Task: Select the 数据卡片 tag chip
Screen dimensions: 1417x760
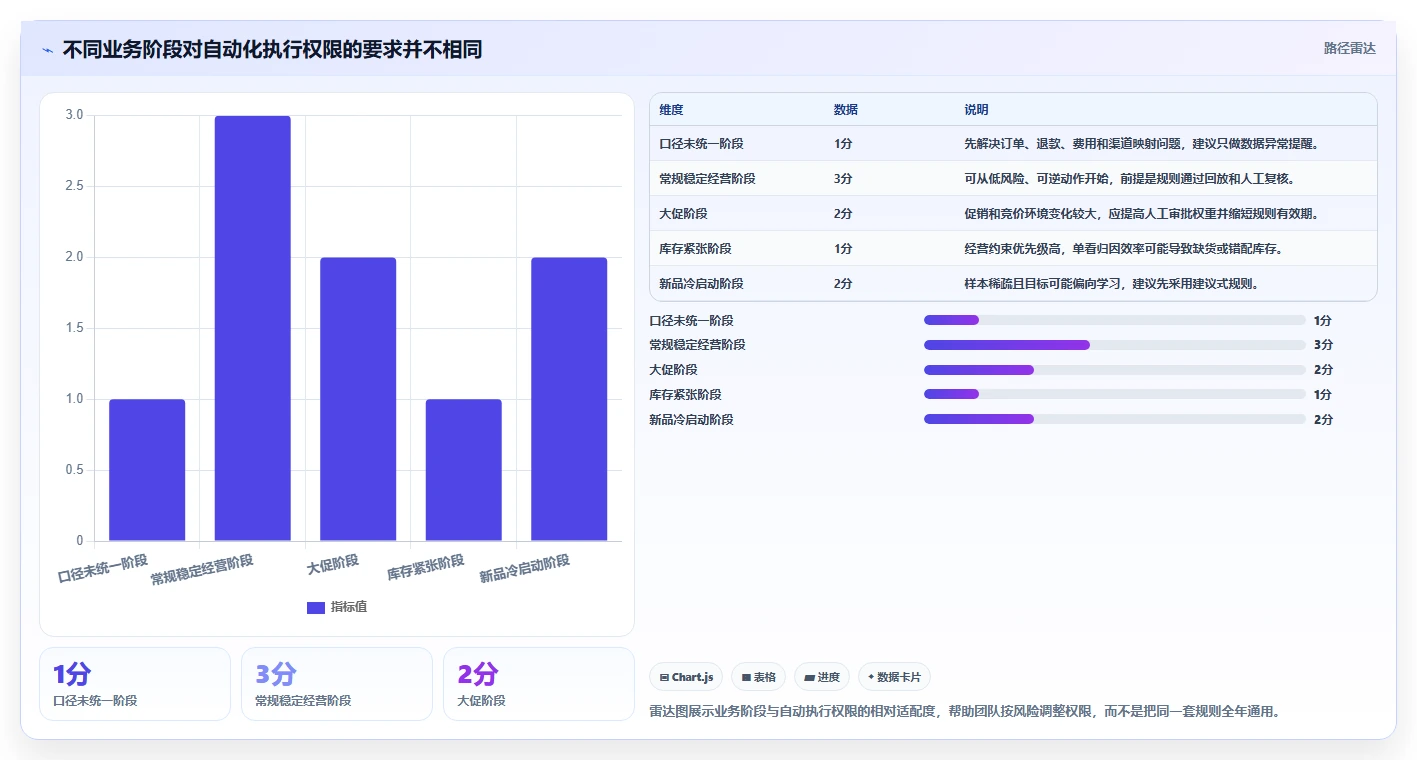Action: tap(894, 677)
